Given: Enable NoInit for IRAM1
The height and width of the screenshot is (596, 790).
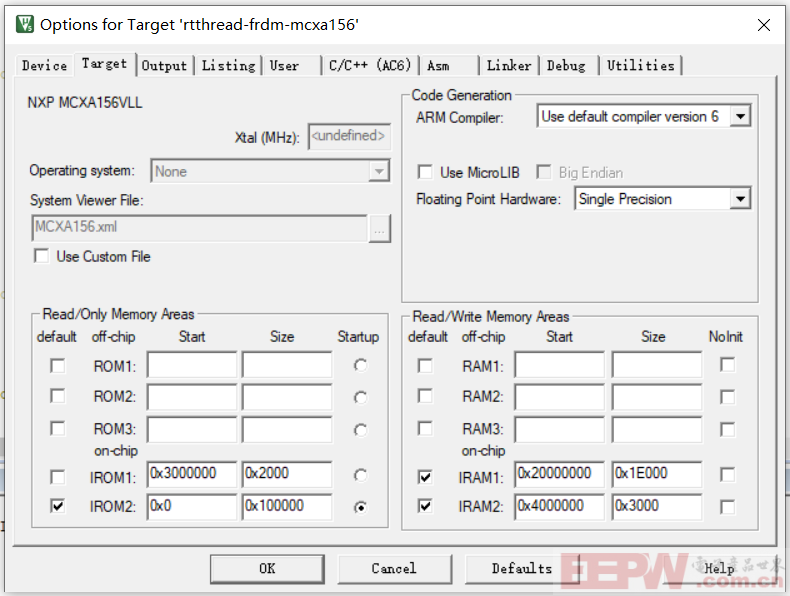Looking at the screenshot, I should pyautogui.click(x=727, y=475).
